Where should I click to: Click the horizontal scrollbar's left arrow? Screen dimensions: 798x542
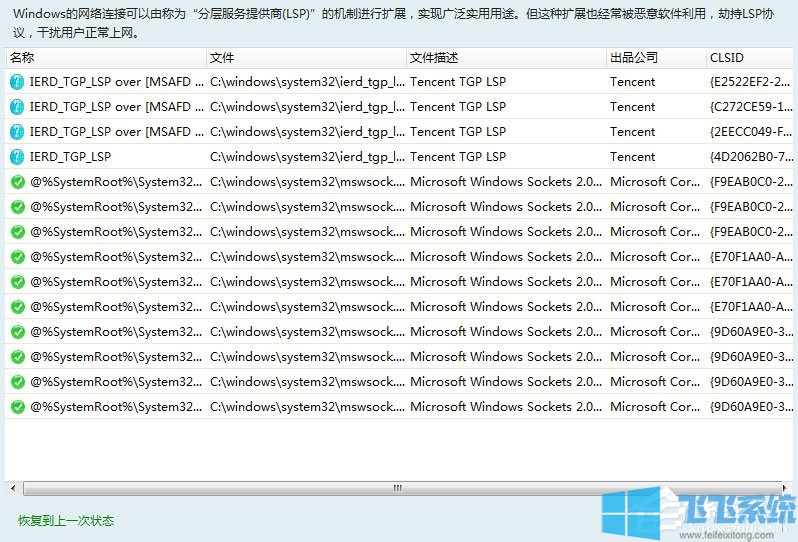[x=13, y=488]
